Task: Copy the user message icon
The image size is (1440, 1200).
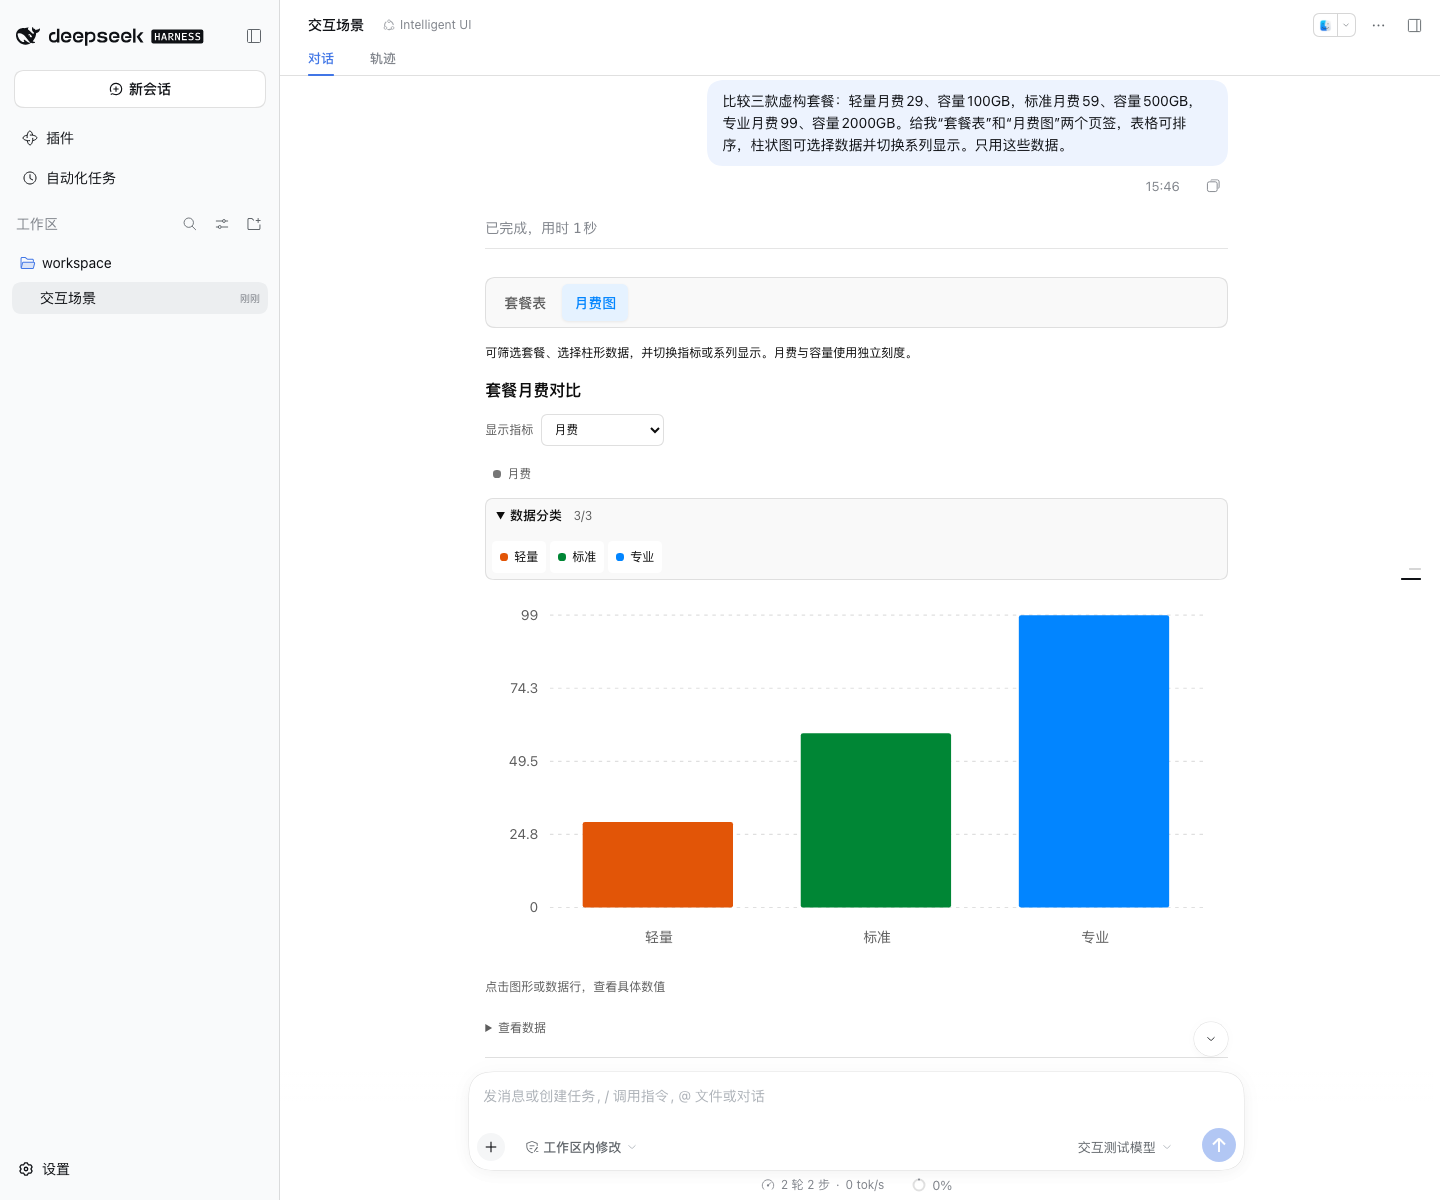Action: pyautogui.click(x=1213, y=186)
